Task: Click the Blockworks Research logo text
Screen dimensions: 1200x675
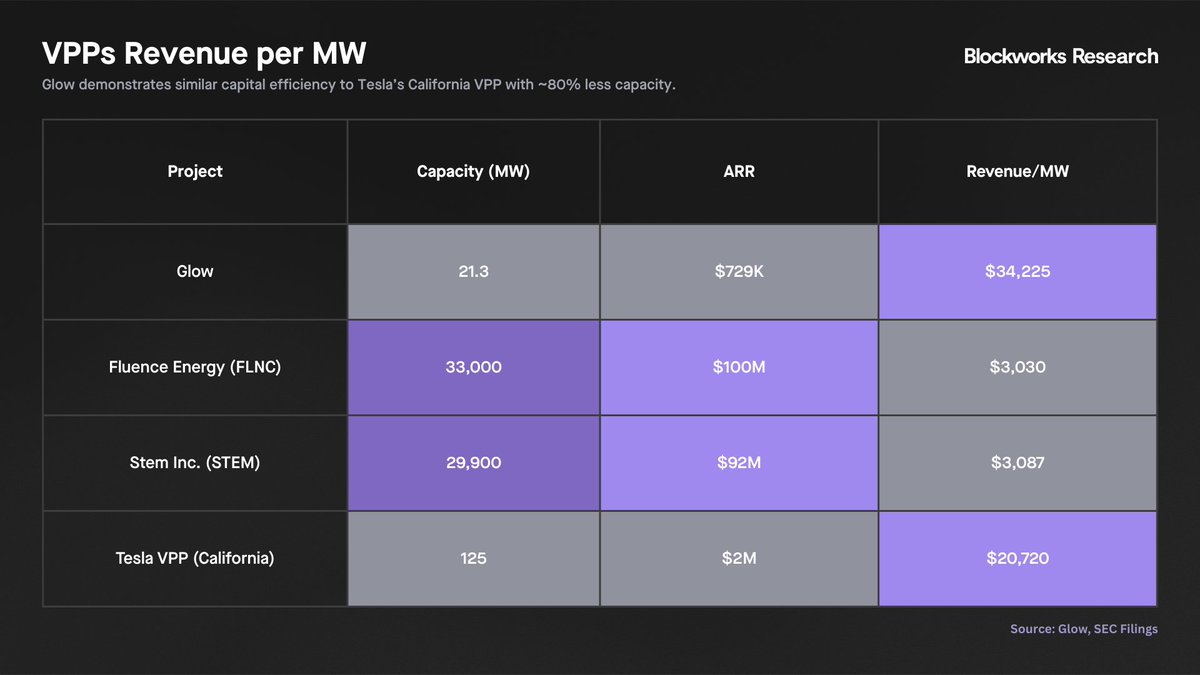Action: [1060, 57]
